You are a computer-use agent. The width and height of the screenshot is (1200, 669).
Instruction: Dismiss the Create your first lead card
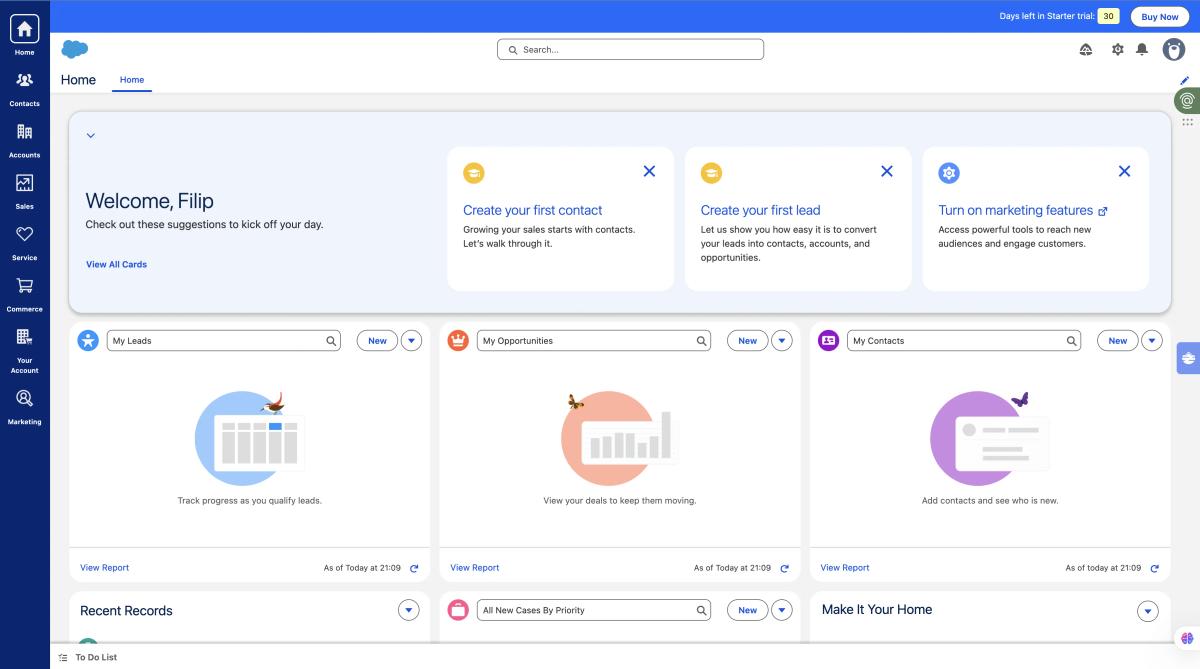coord(887,171)
